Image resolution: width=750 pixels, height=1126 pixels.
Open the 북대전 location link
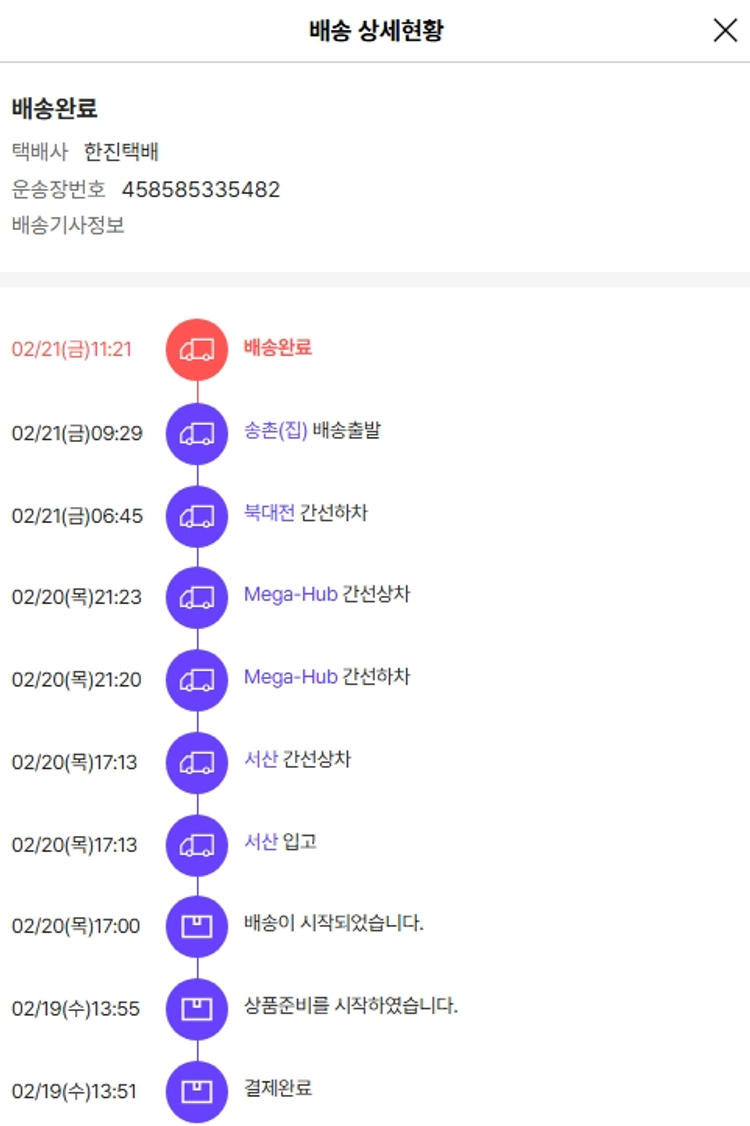pos(270,513)
